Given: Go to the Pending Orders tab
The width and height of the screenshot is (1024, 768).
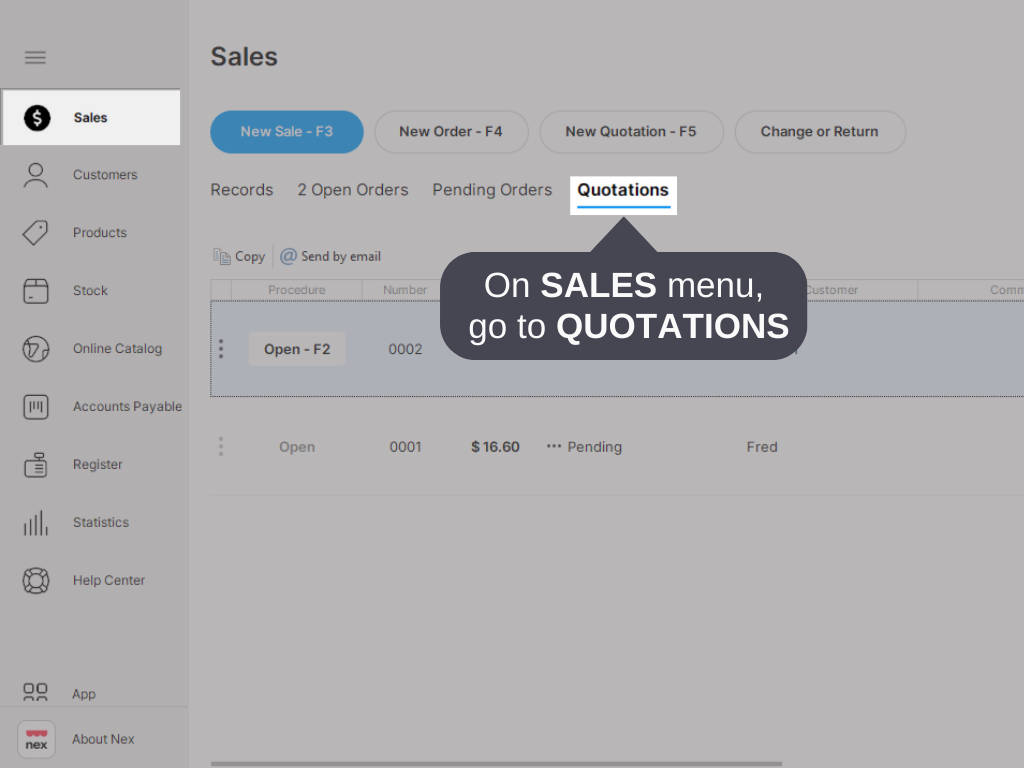Looking at the screenshot, I should [x=492, y=189].
